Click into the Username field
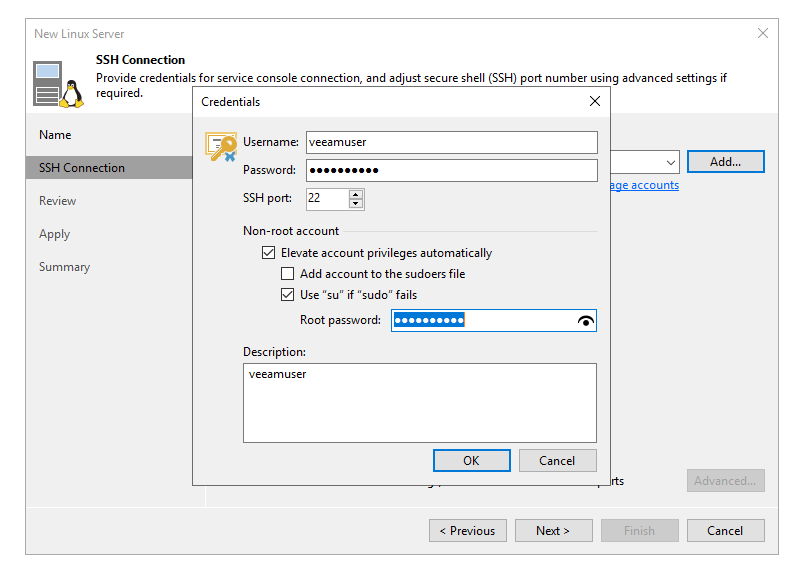 tap(451, 143)
